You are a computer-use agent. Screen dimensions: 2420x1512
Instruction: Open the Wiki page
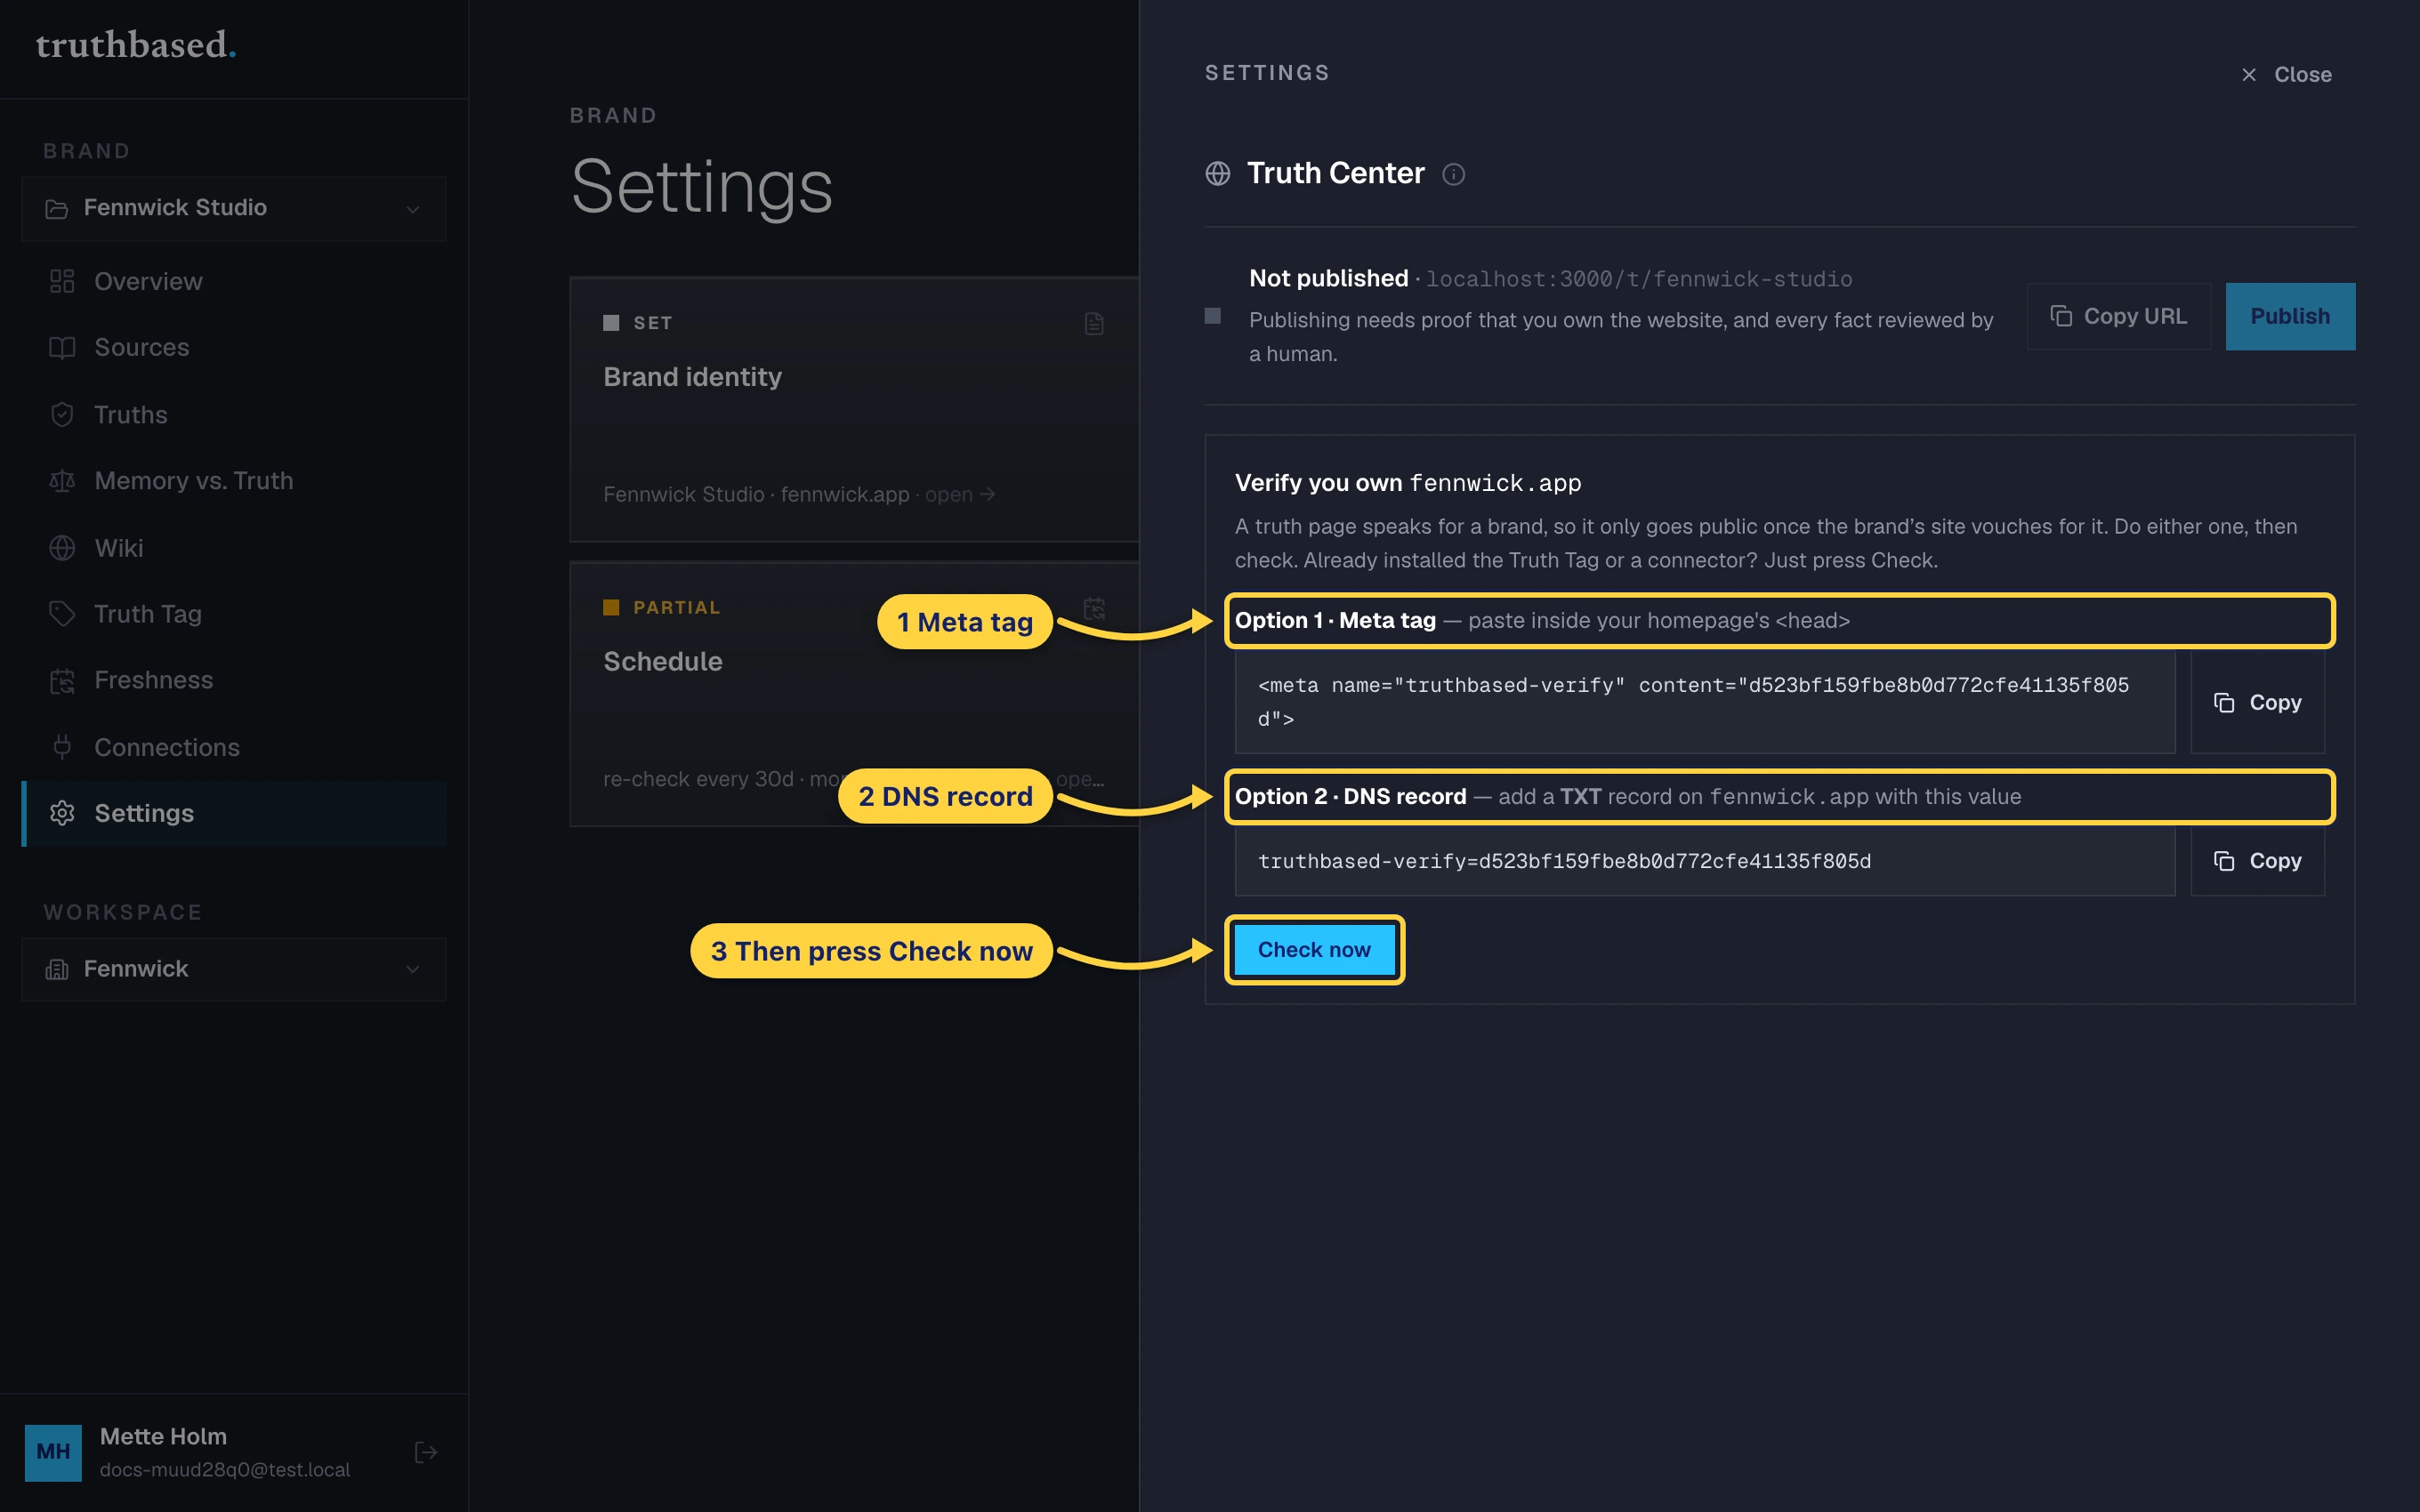234,547
